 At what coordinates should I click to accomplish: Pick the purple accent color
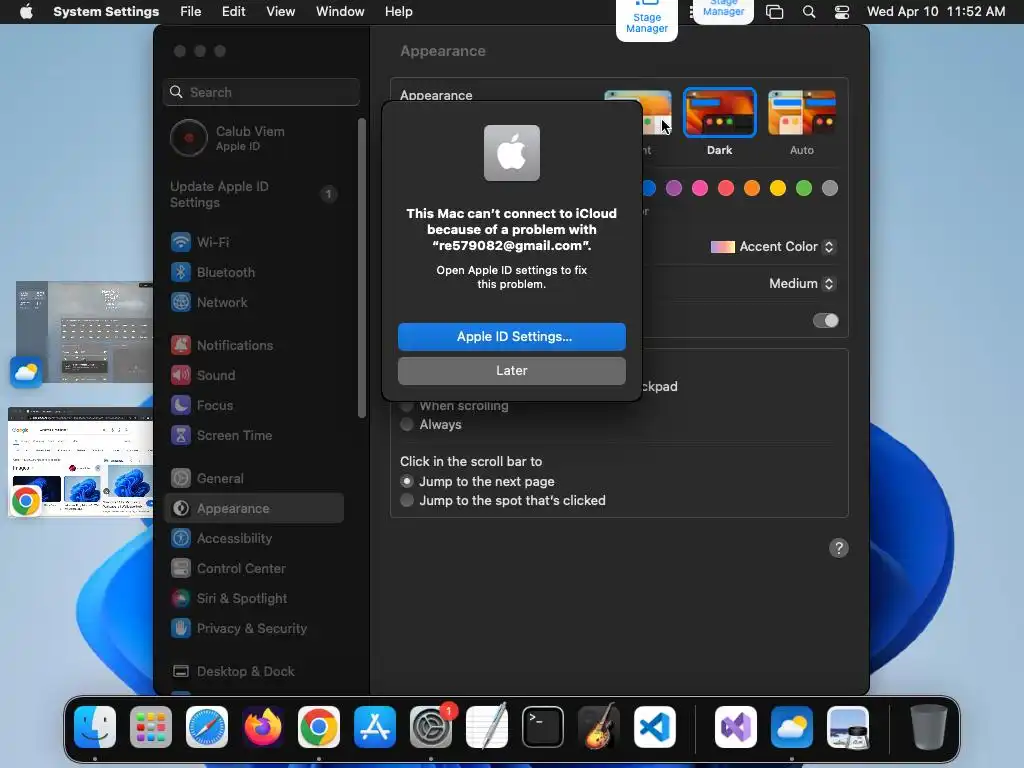click(x=674, y=189)
